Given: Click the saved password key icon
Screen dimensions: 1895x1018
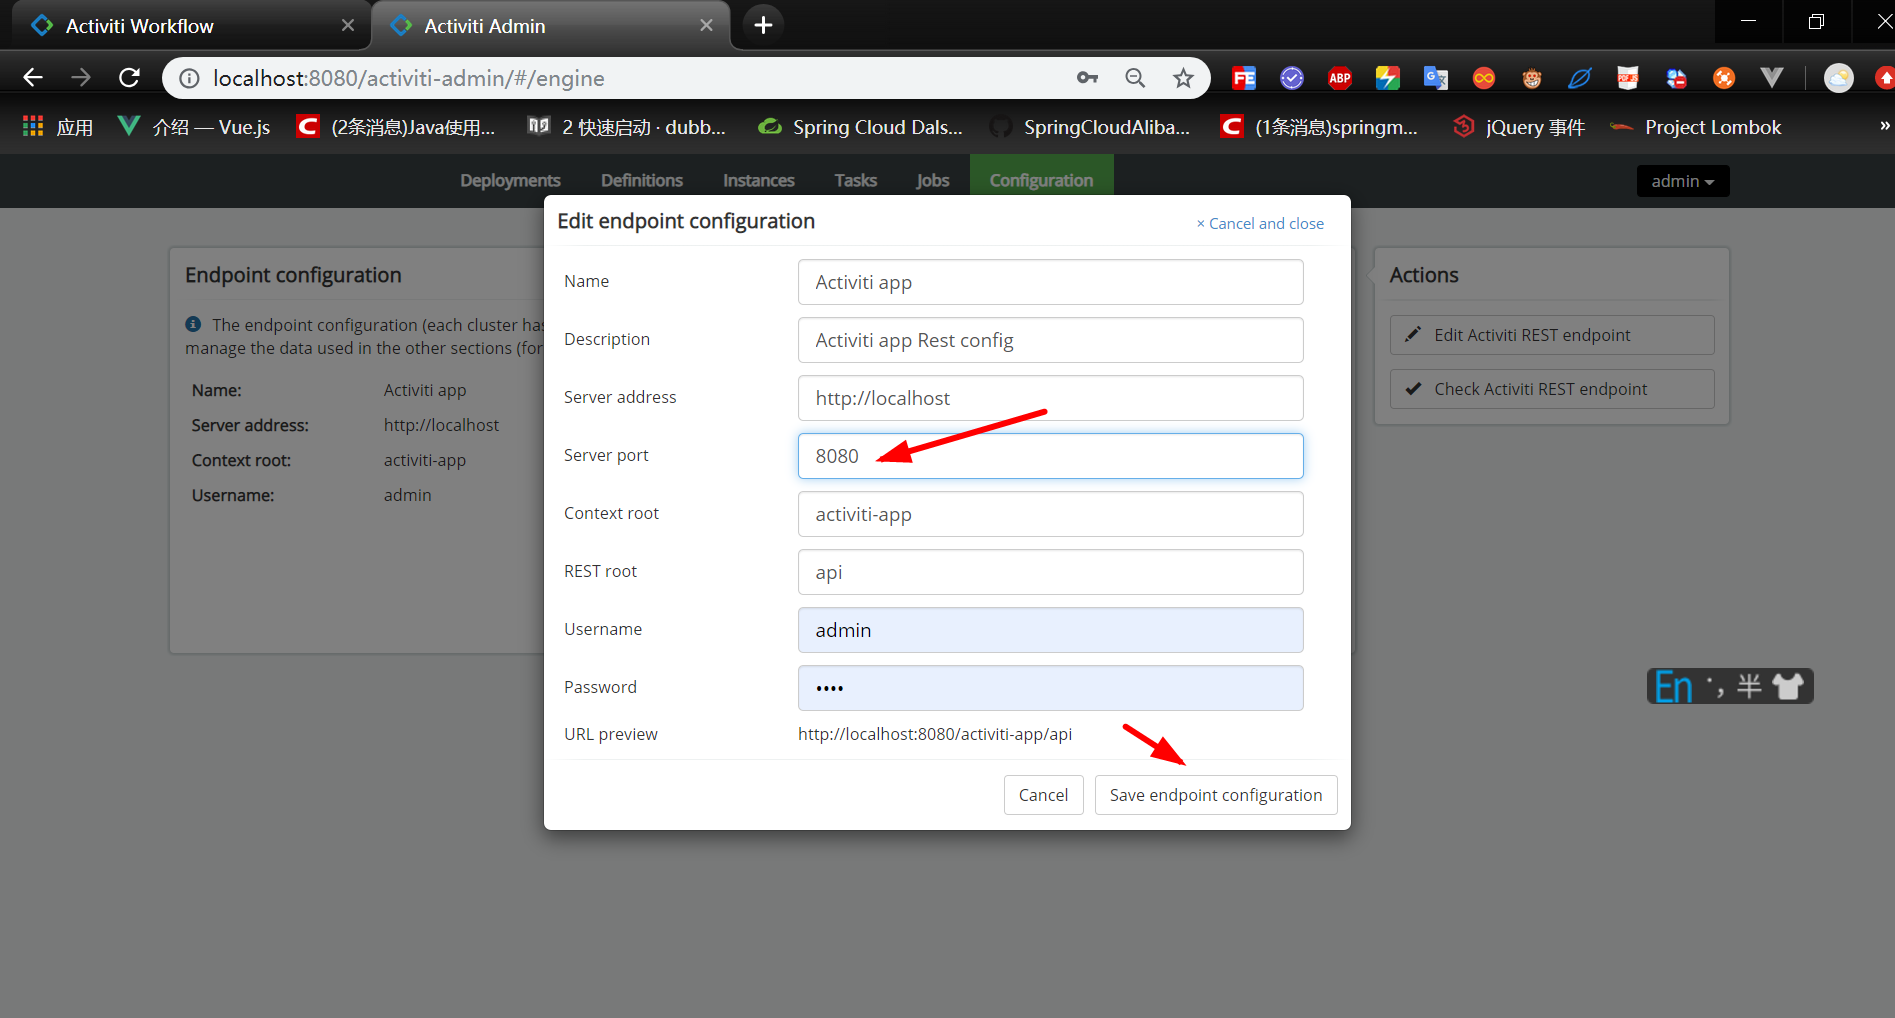Looking at the screenshot, I should tap(1087, 78).
